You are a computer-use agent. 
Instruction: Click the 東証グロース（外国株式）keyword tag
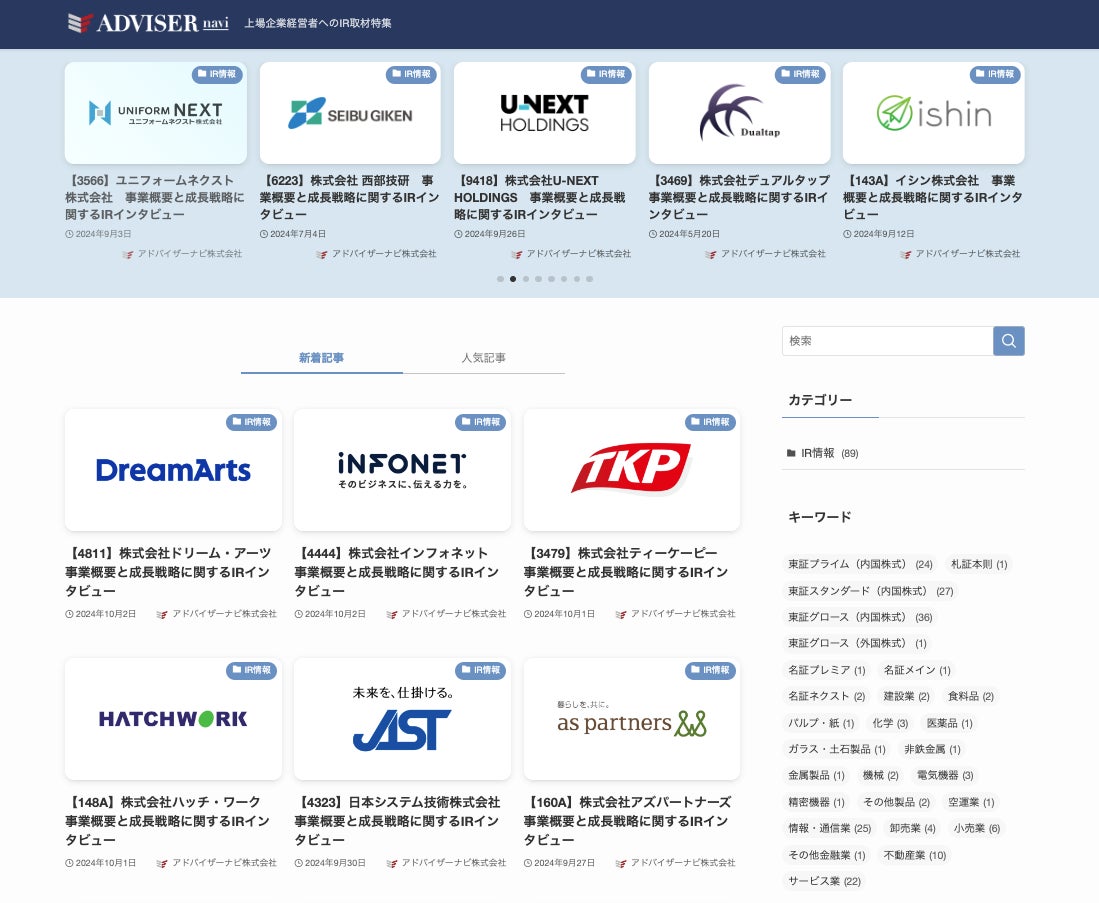(857, 644)
